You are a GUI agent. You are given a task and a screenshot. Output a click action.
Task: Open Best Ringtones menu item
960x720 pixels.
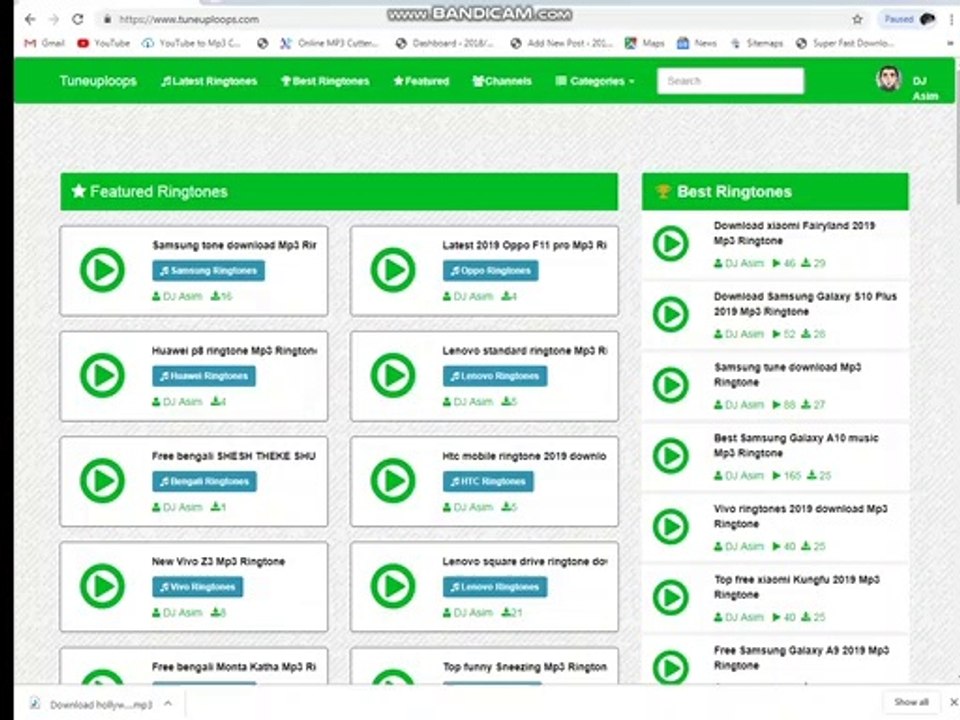pos(325,81)
